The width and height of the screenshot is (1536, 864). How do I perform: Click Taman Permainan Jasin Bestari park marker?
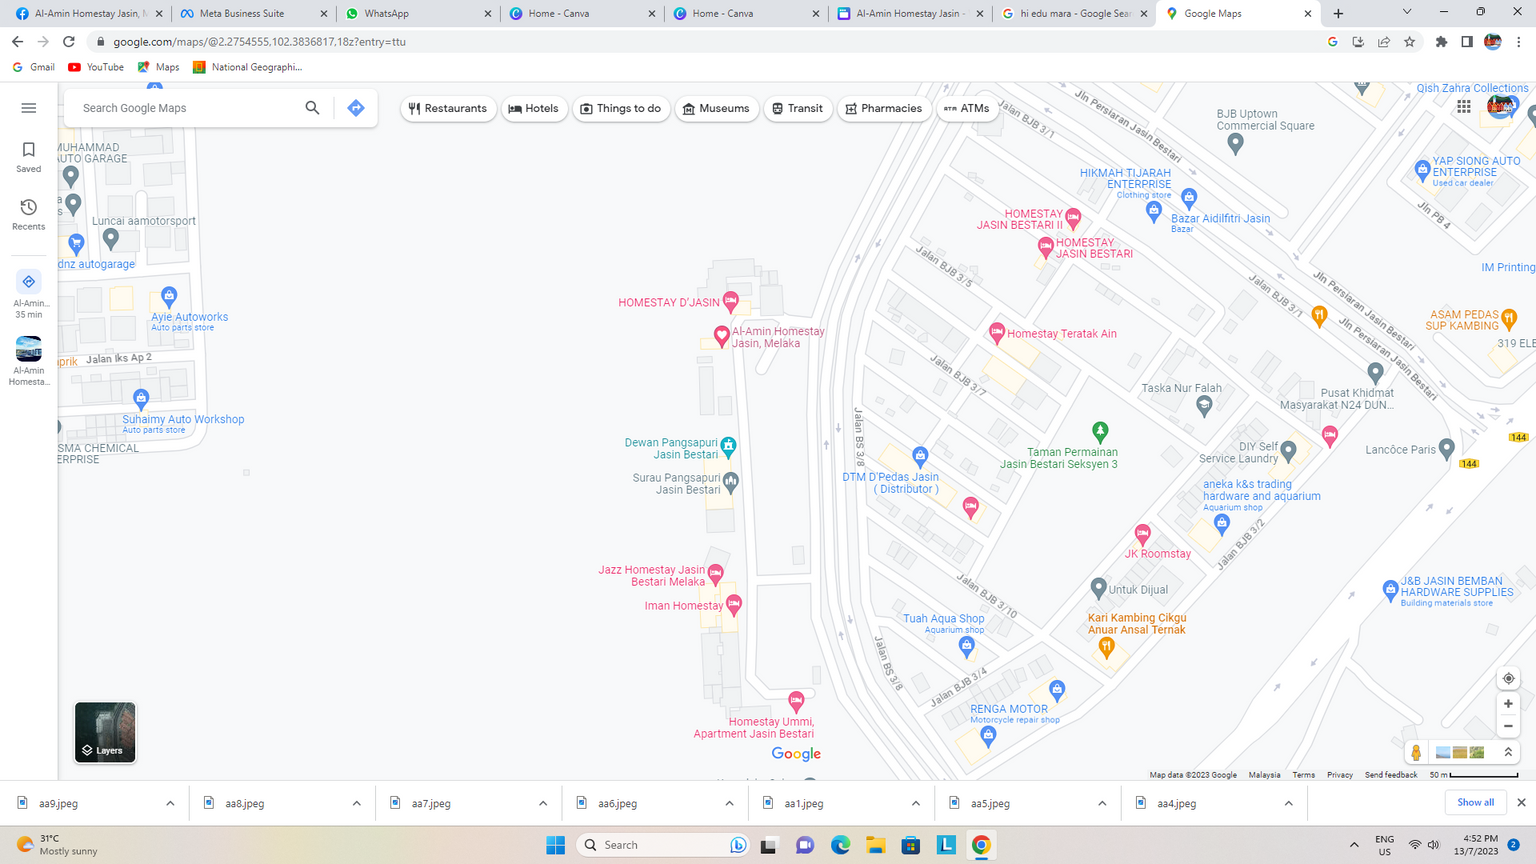click(x=1100, y=432)
